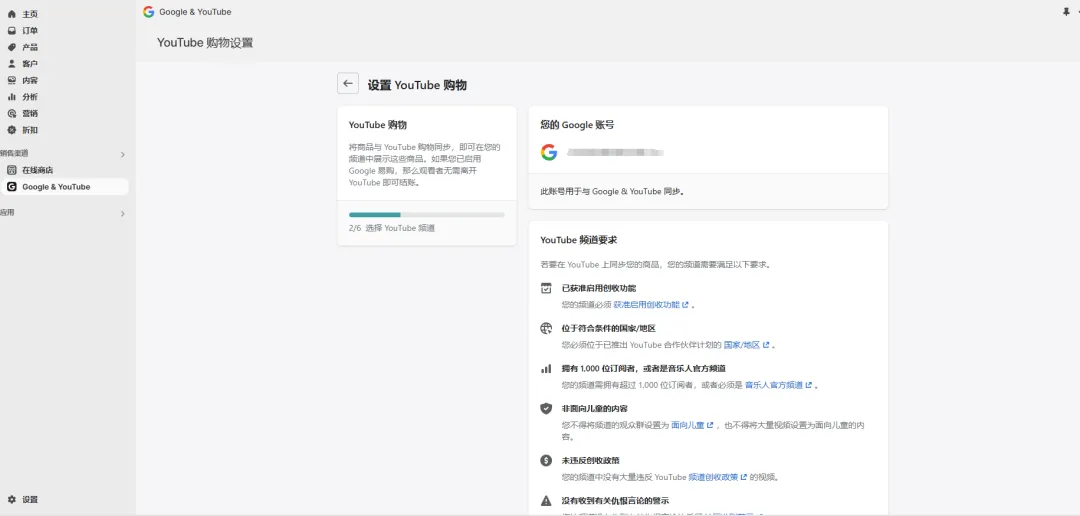This screenshot has height=516, width=1080.
Task: Open 在线商店 sales channel
Action: [37, 169]
